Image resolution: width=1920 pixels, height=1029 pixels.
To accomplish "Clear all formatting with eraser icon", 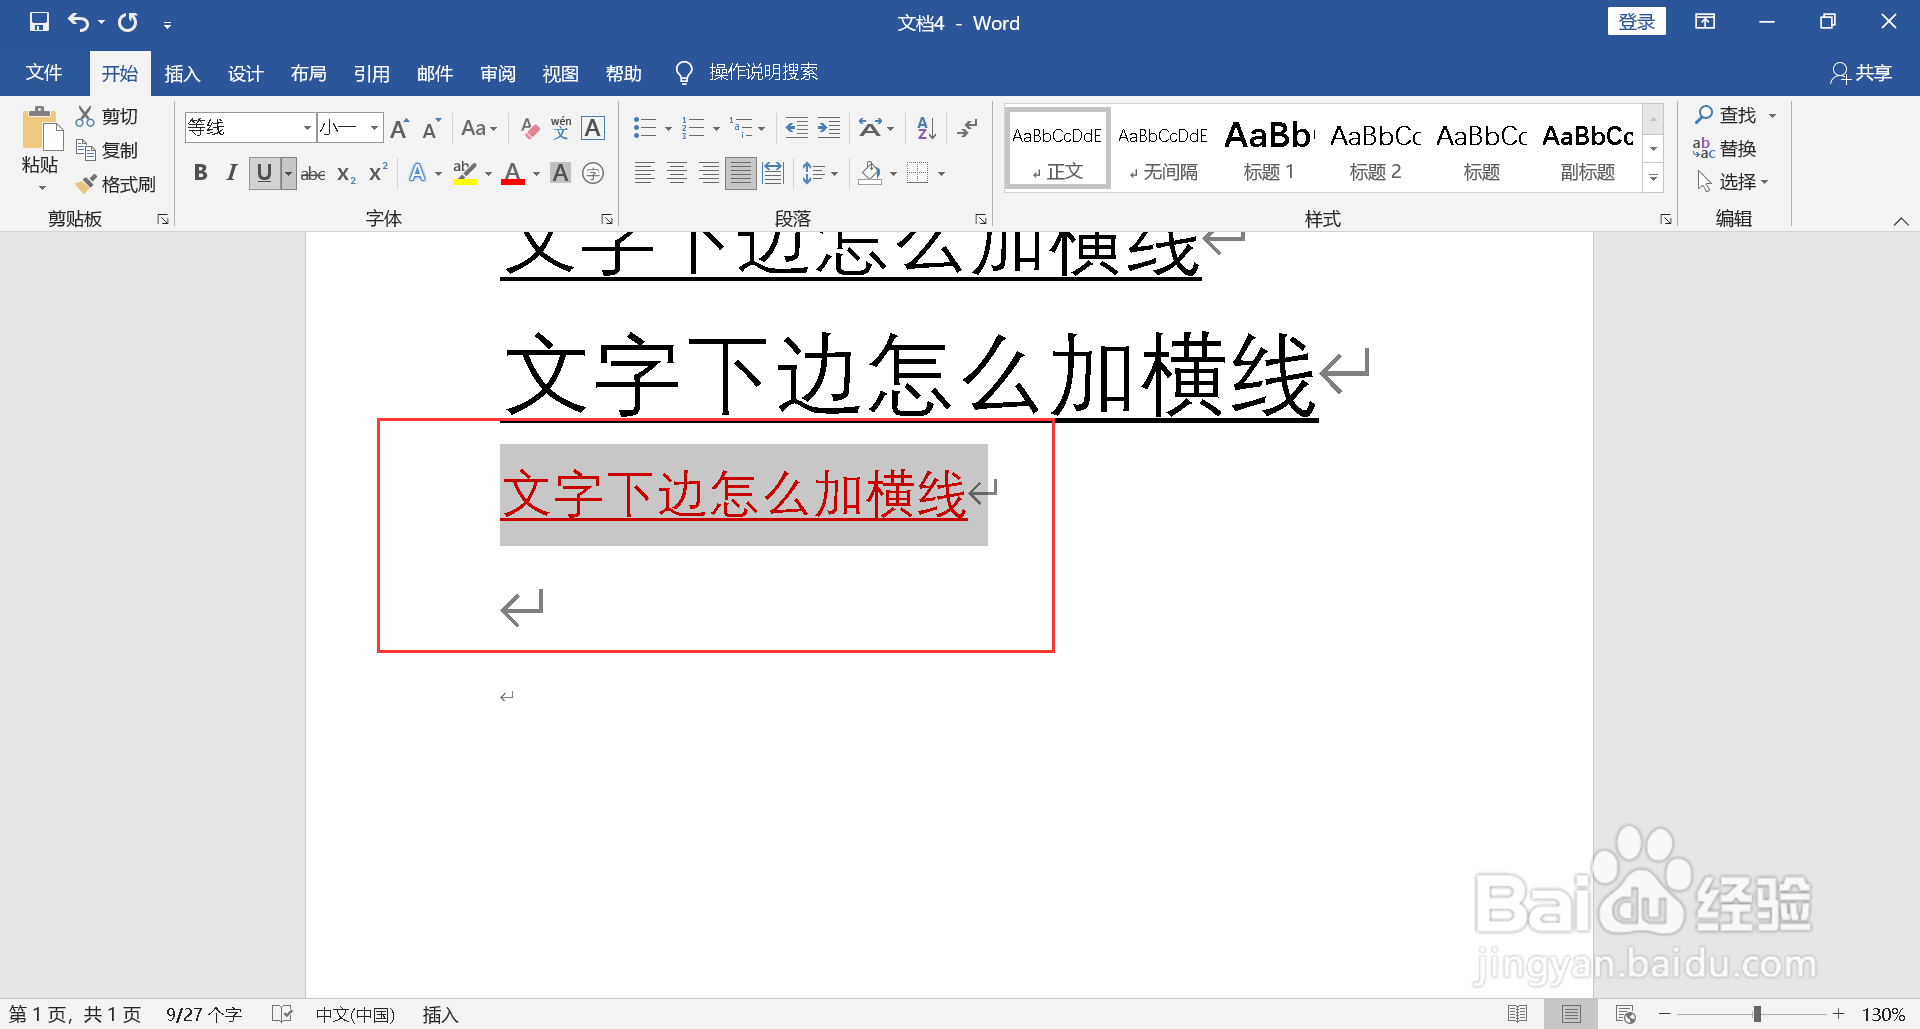I will point(530,128).
